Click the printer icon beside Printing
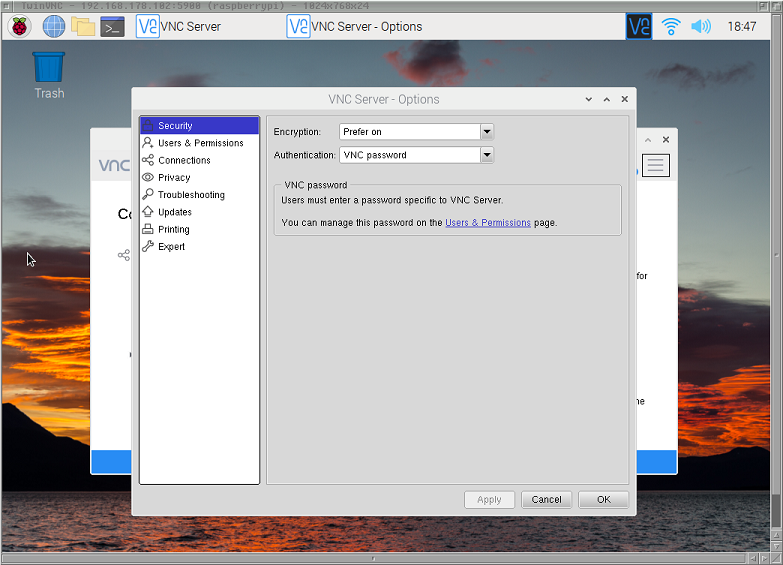 click(x=148, y=229)
